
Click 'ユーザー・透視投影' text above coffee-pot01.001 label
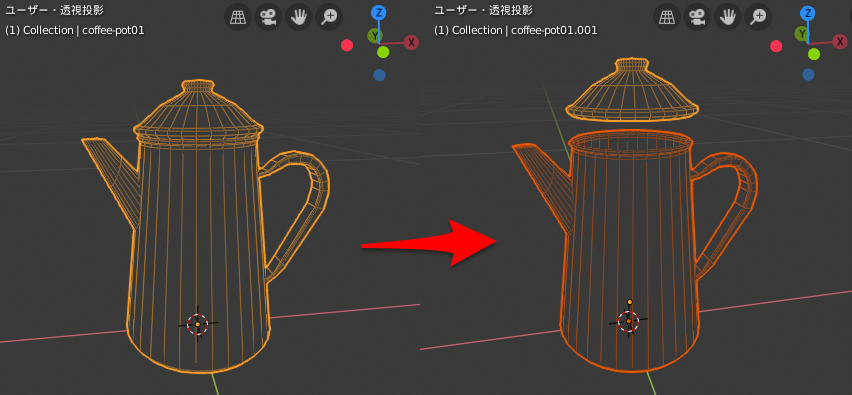484,10
